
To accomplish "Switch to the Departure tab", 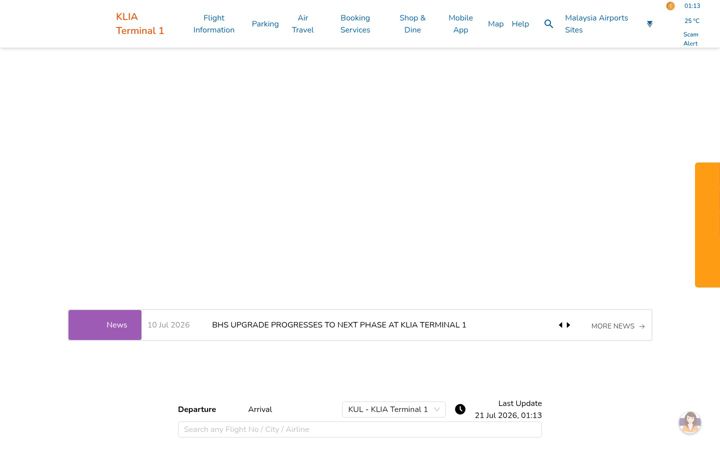I will (x=197, y=410).
